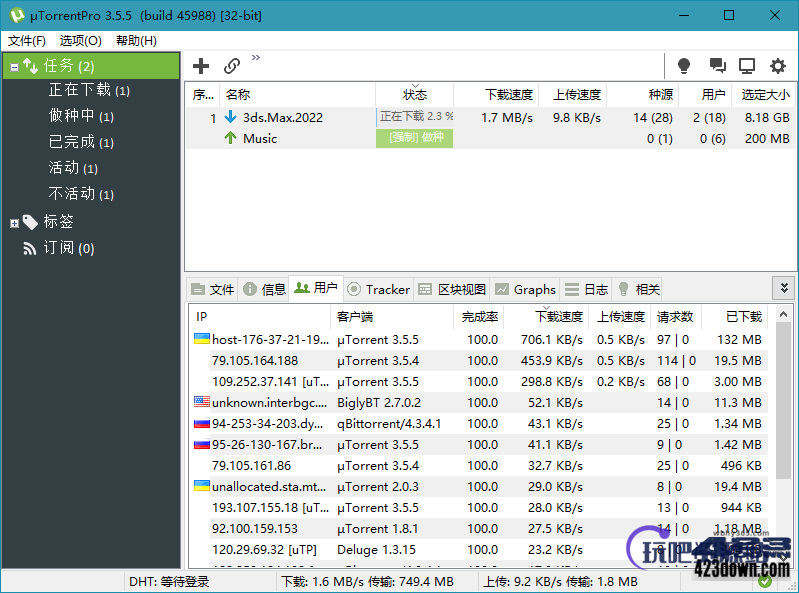Viewport: 799px width, 593px height.
Task: Select the Music torrent name
Action: pos(260,139)
